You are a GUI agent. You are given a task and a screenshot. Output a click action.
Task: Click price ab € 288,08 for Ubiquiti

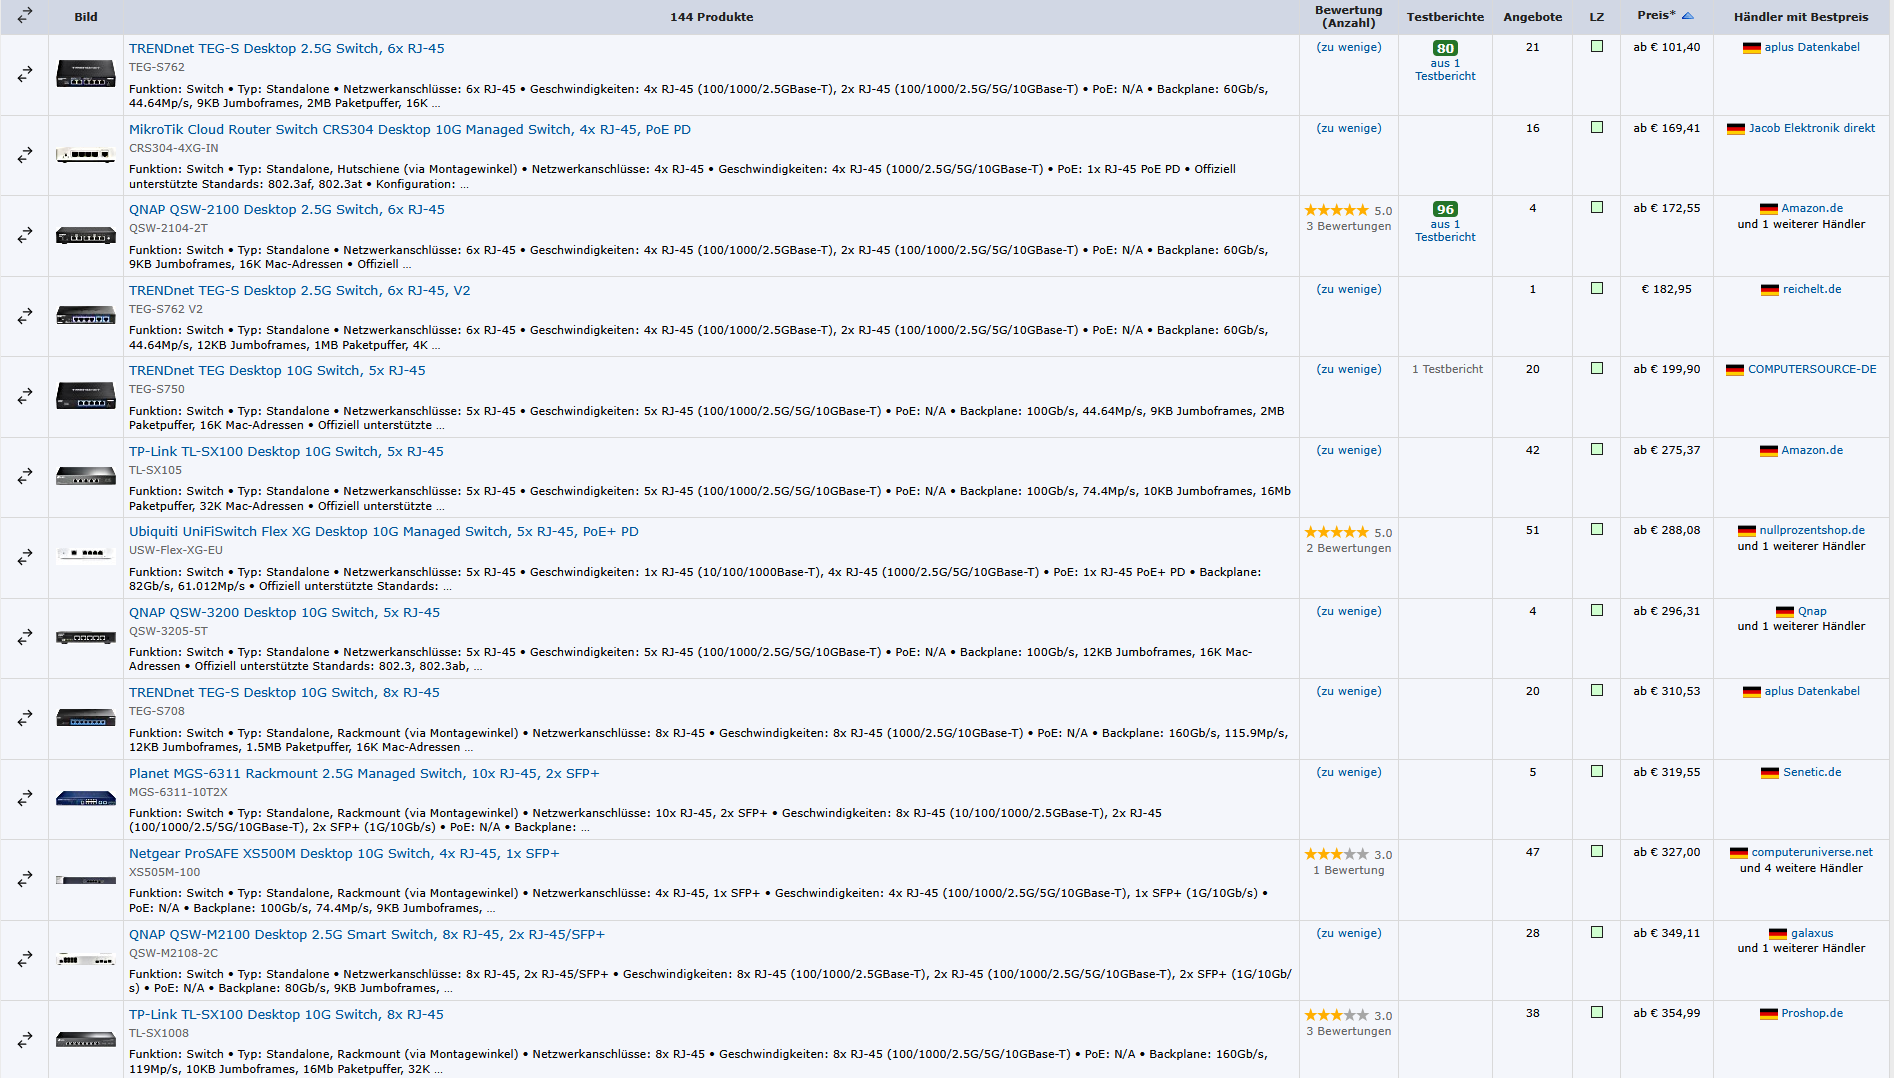tap(1666, 530)
